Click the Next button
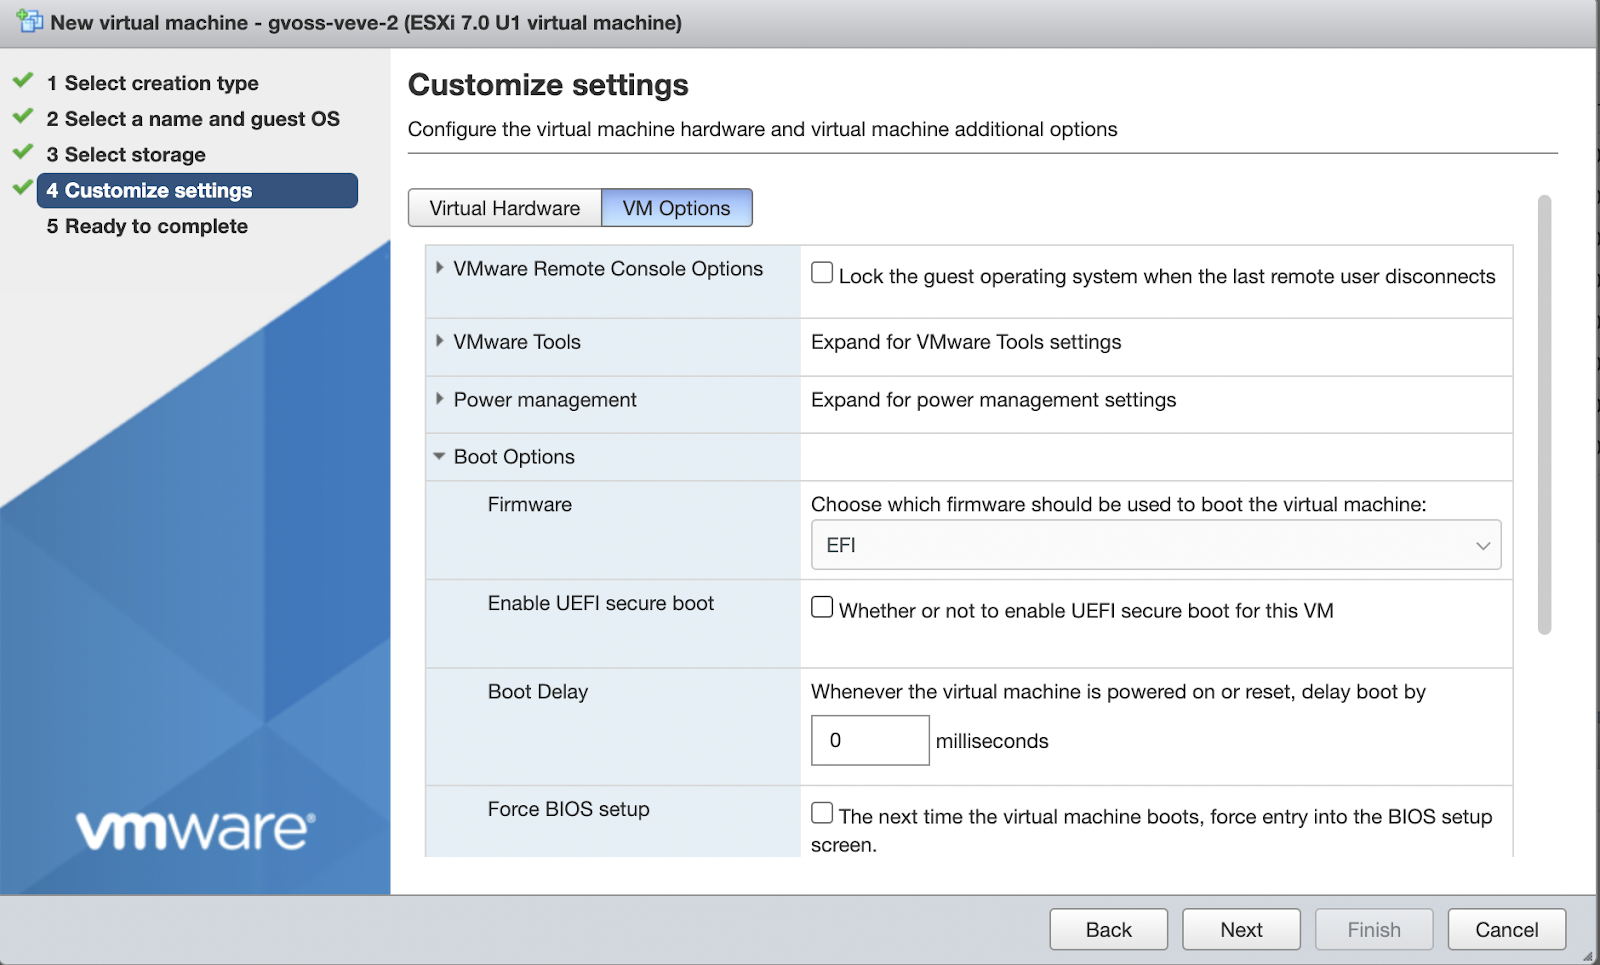This screenshot has height=965, width=1600. (x=1241, y=929)
